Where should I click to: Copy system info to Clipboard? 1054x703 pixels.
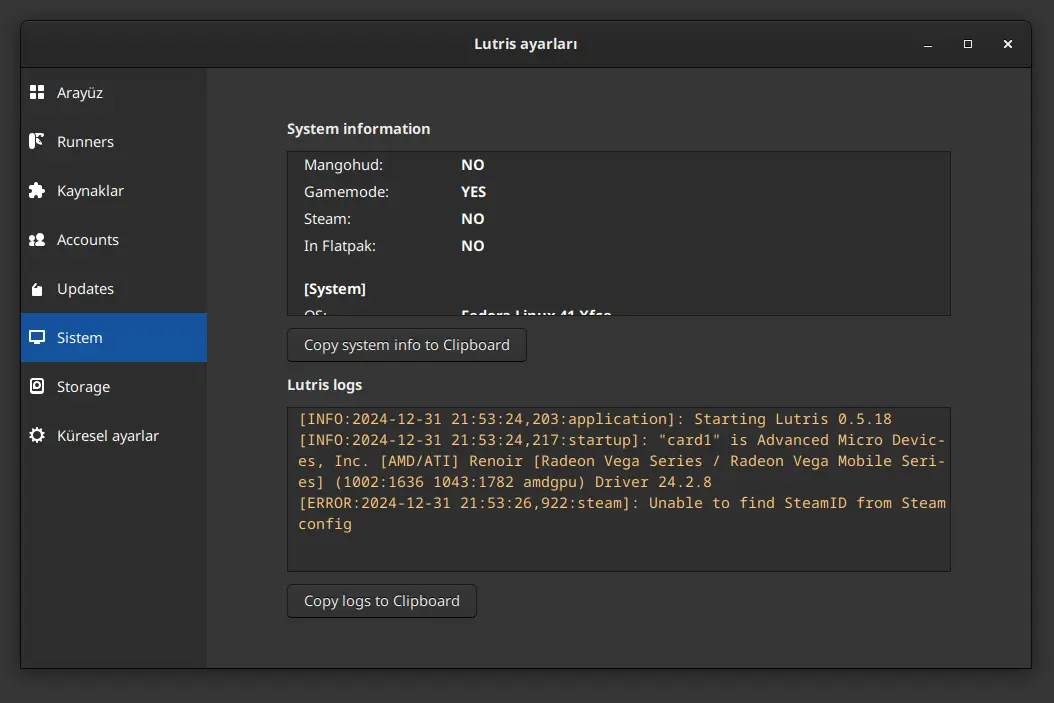pyautogui.click(x=407, y=345)
